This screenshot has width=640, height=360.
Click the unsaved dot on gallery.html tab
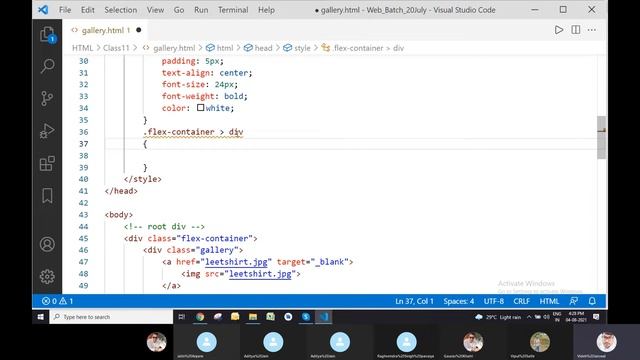pos(139,30)
